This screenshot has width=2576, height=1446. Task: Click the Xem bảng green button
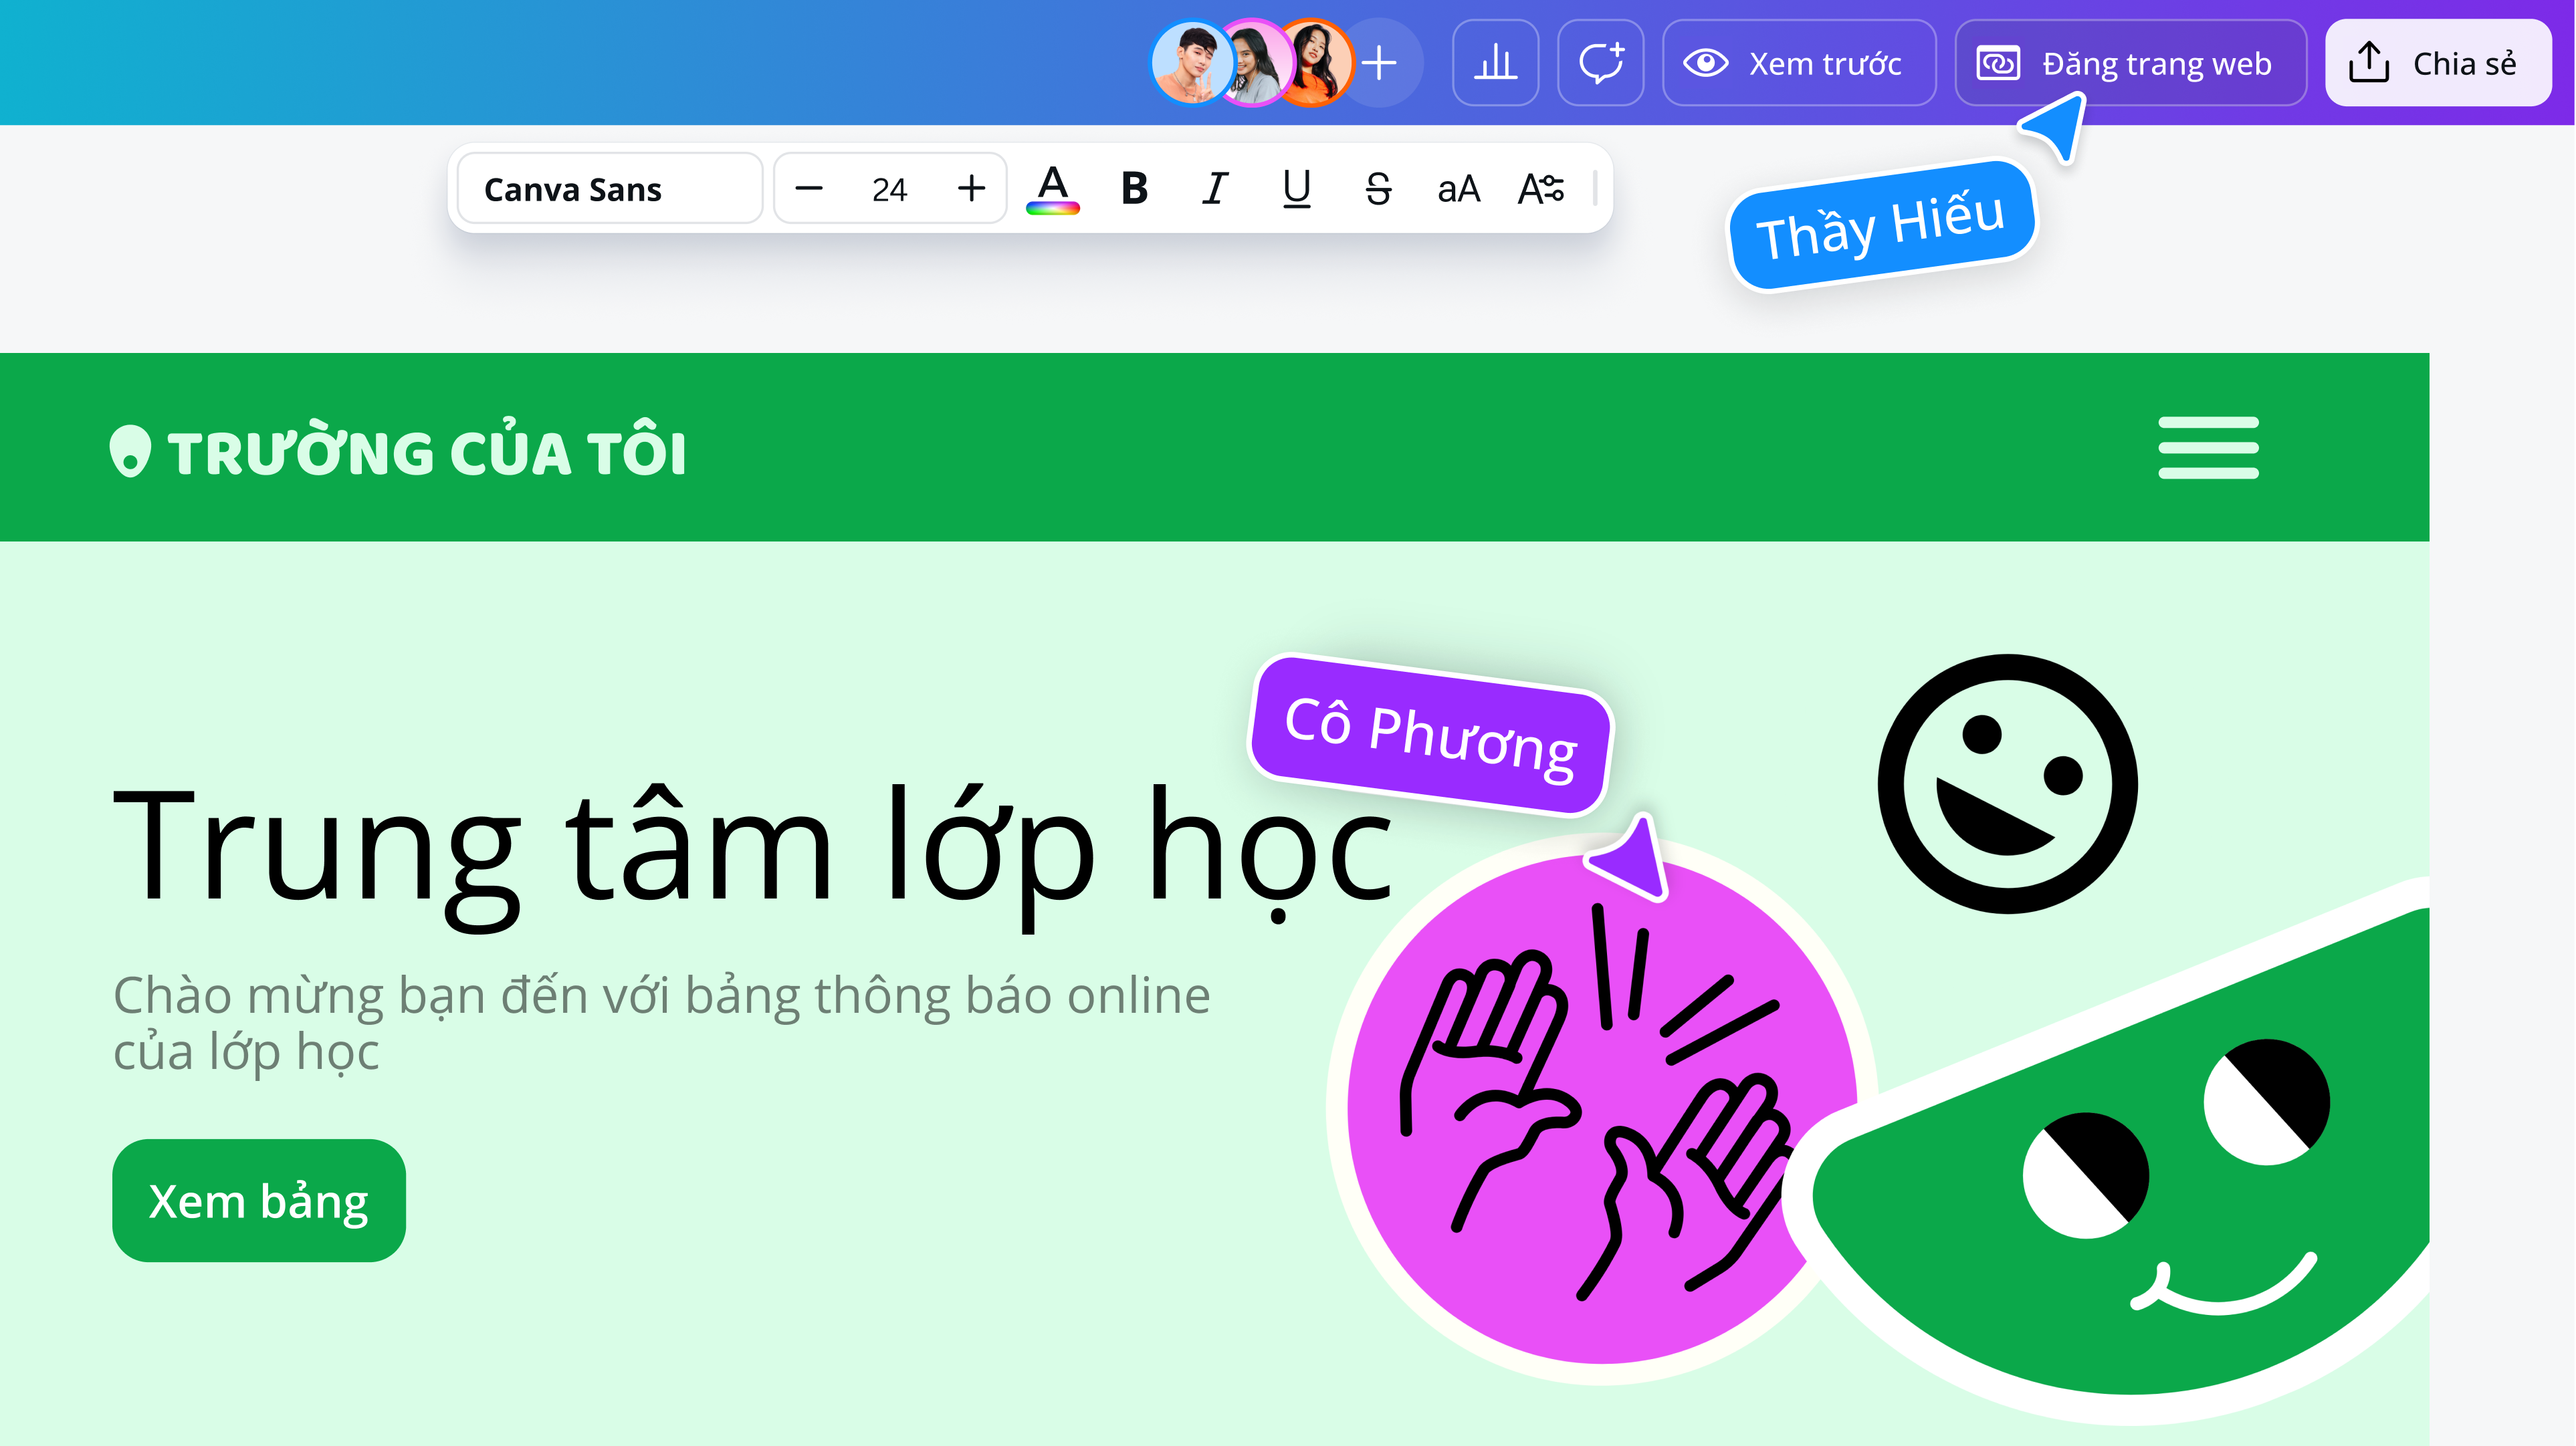coord(259,1201)
